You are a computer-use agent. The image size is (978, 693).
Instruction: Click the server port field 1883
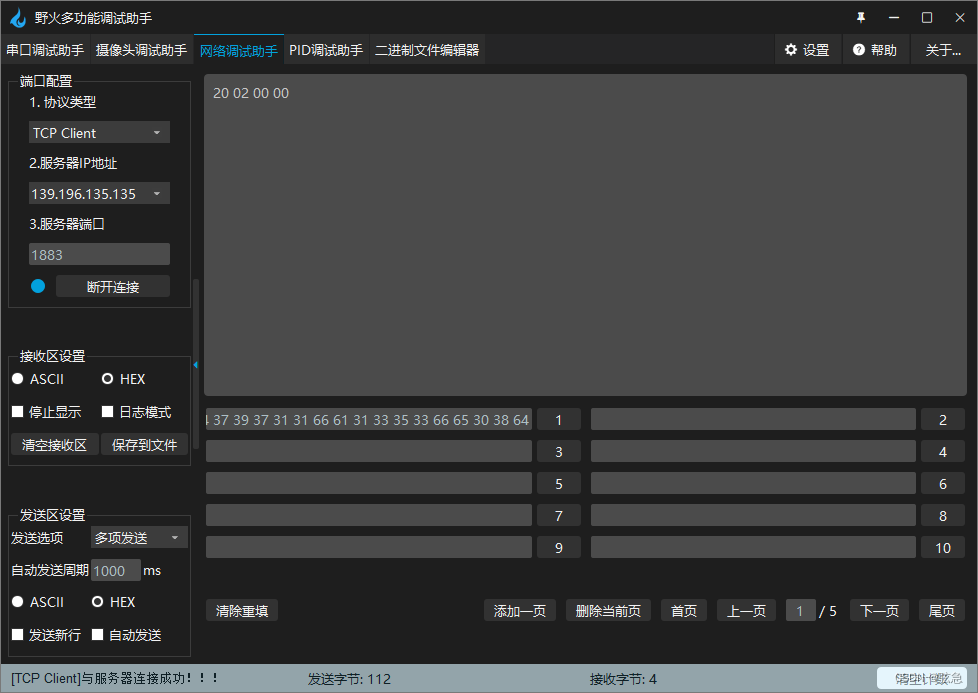pyautogui.click(x=99, y=254)
